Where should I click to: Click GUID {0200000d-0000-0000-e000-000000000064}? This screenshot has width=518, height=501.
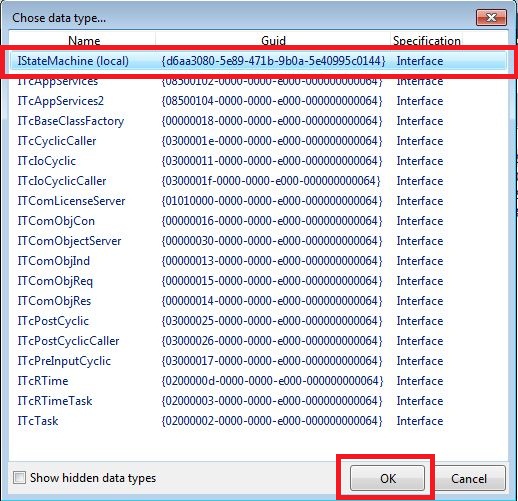coord(272,381)
